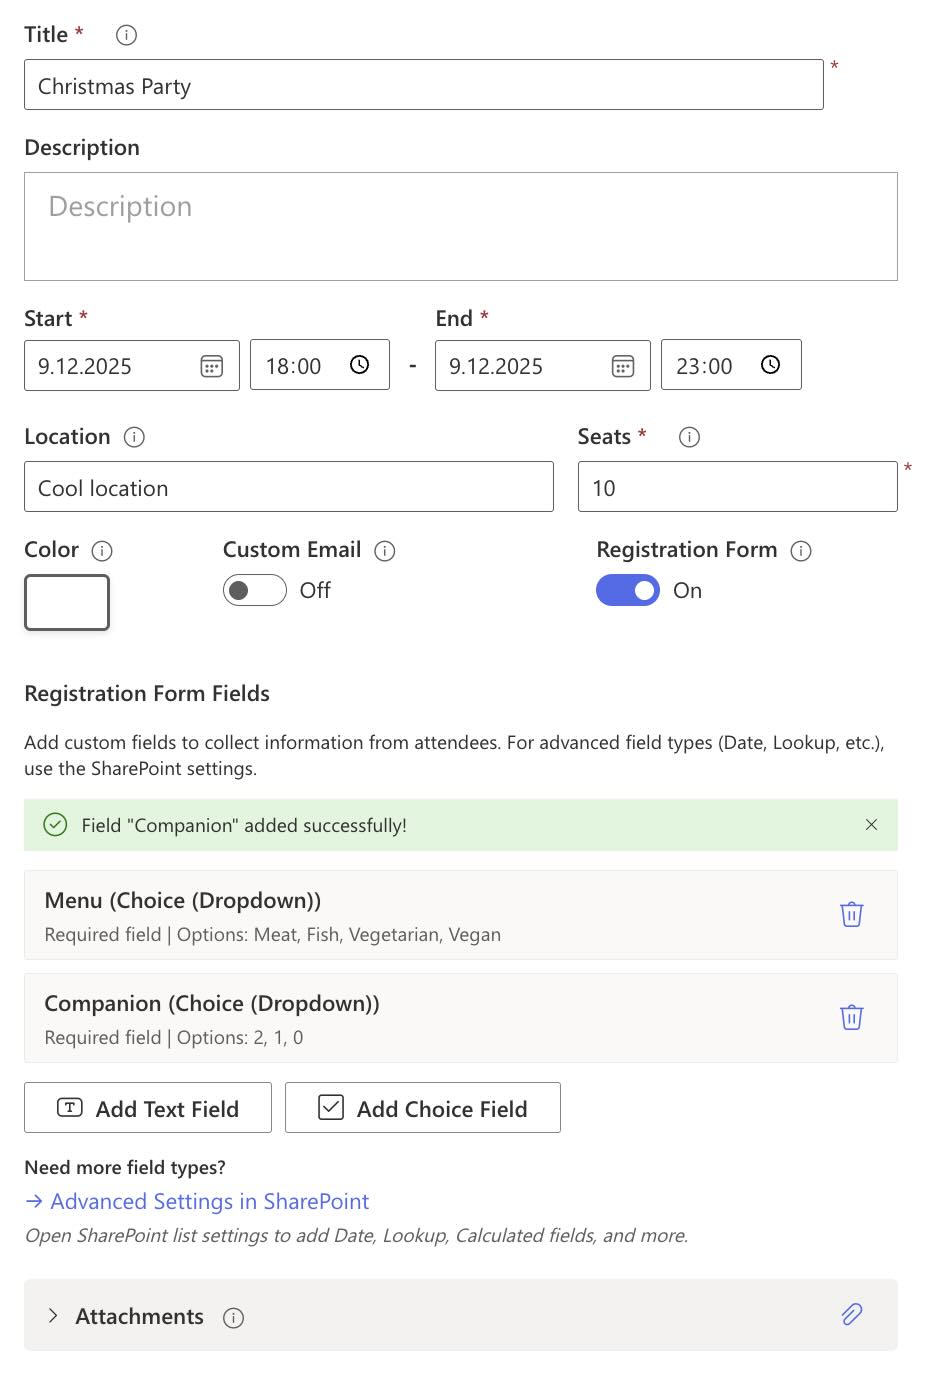Screen dimensions: 934x1384
Task: Select the Title field containing Christmas Party
Action: [422, 84]
